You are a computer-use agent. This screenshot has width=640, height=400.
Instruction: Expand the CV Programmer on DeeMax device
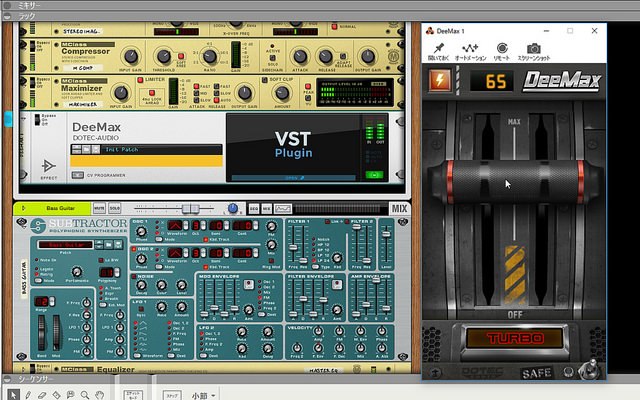coord(78,175)
